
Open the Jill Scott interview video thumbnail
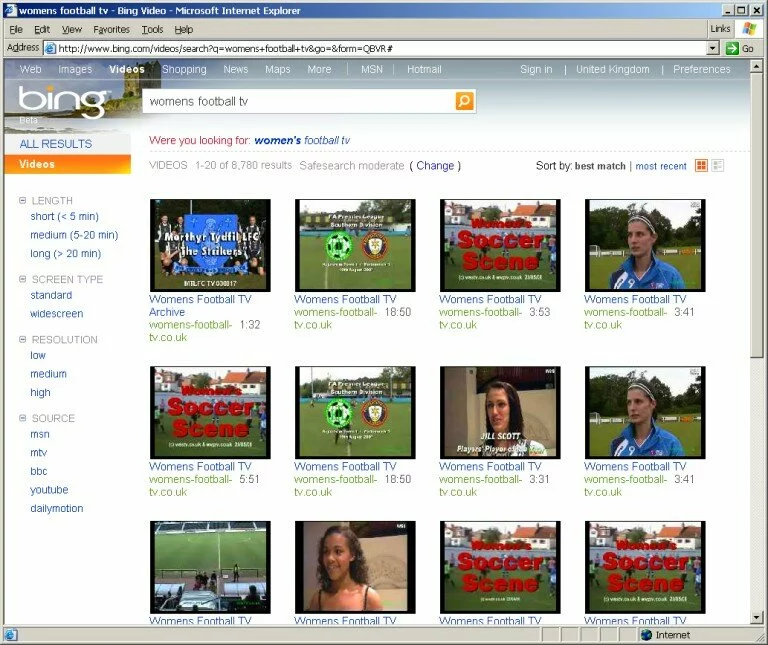[500, 412]
